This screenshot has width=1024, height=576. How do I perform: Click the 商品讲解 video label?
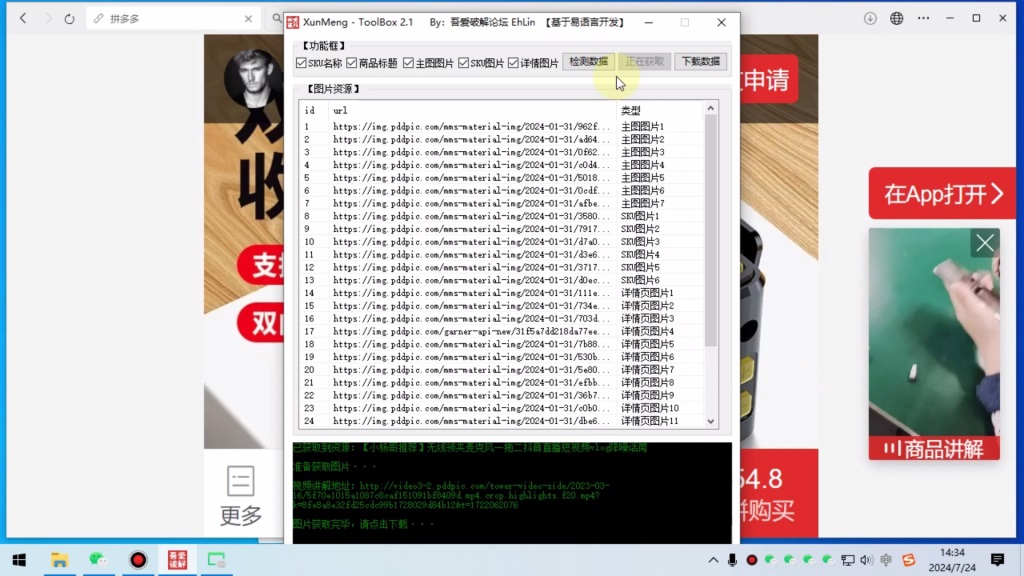934,449
